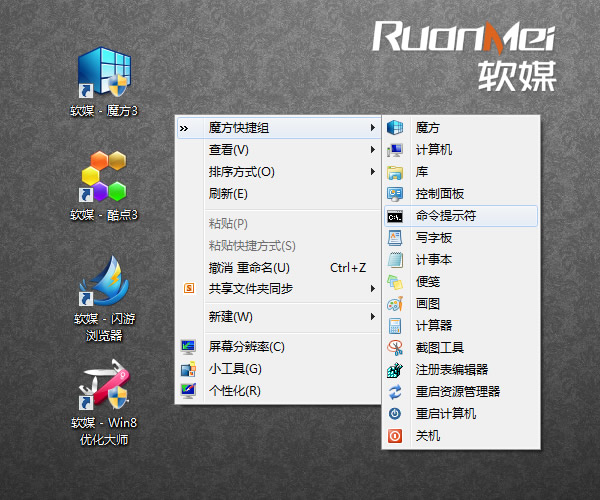Click the 画图 paint palette icon
Viewport: 600px width, 500px height.
395,304
